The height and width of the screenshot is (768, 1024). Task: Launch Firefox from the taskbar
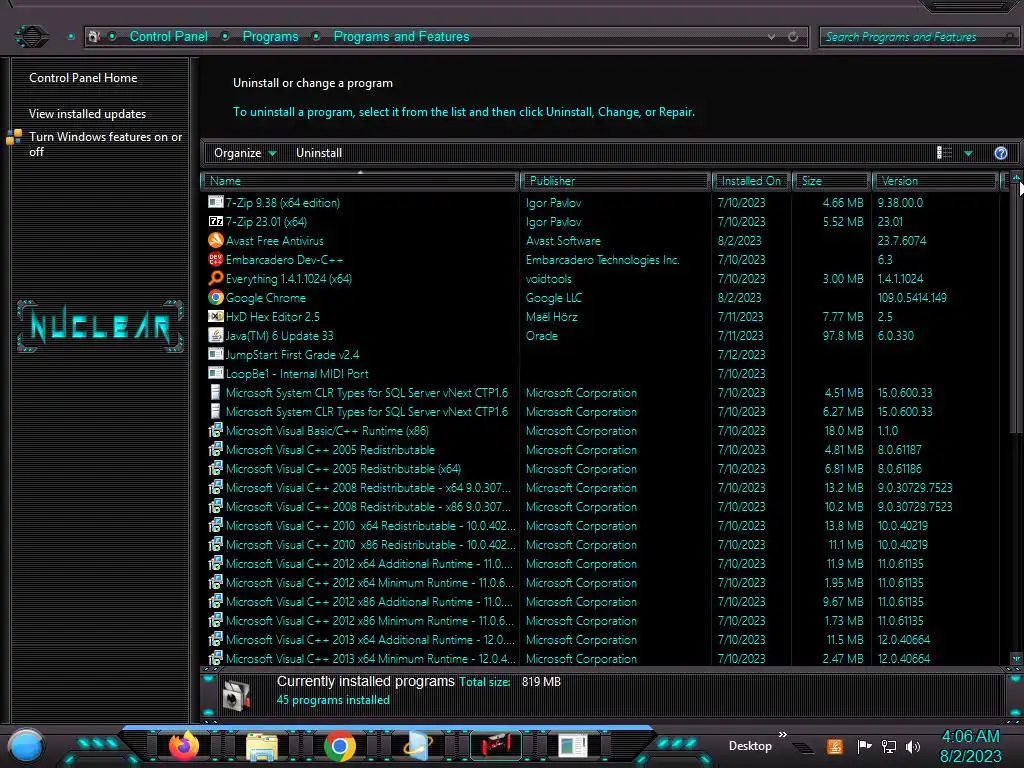pos(184,746)
